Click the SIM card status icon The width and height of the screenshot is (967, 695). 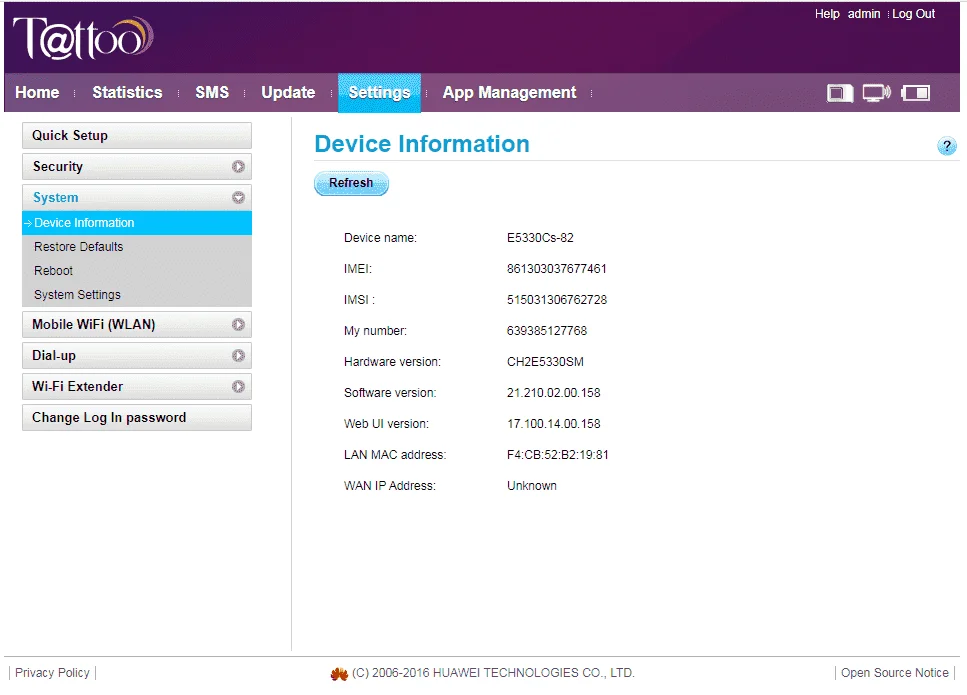point(839,93)
